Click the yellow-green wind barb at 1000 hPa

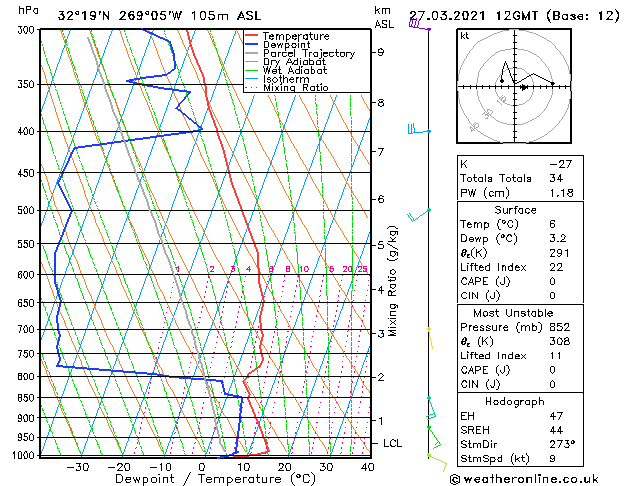tap(437, 462)
